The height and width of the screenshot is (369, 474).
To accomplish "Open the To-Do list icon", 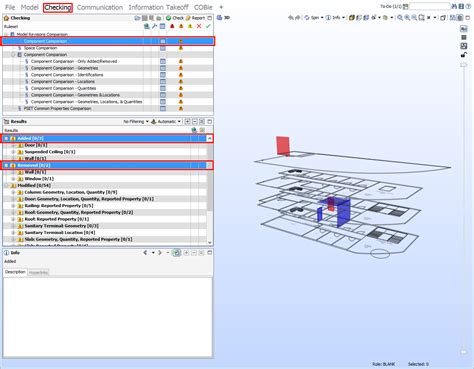I will pos(406,6).
